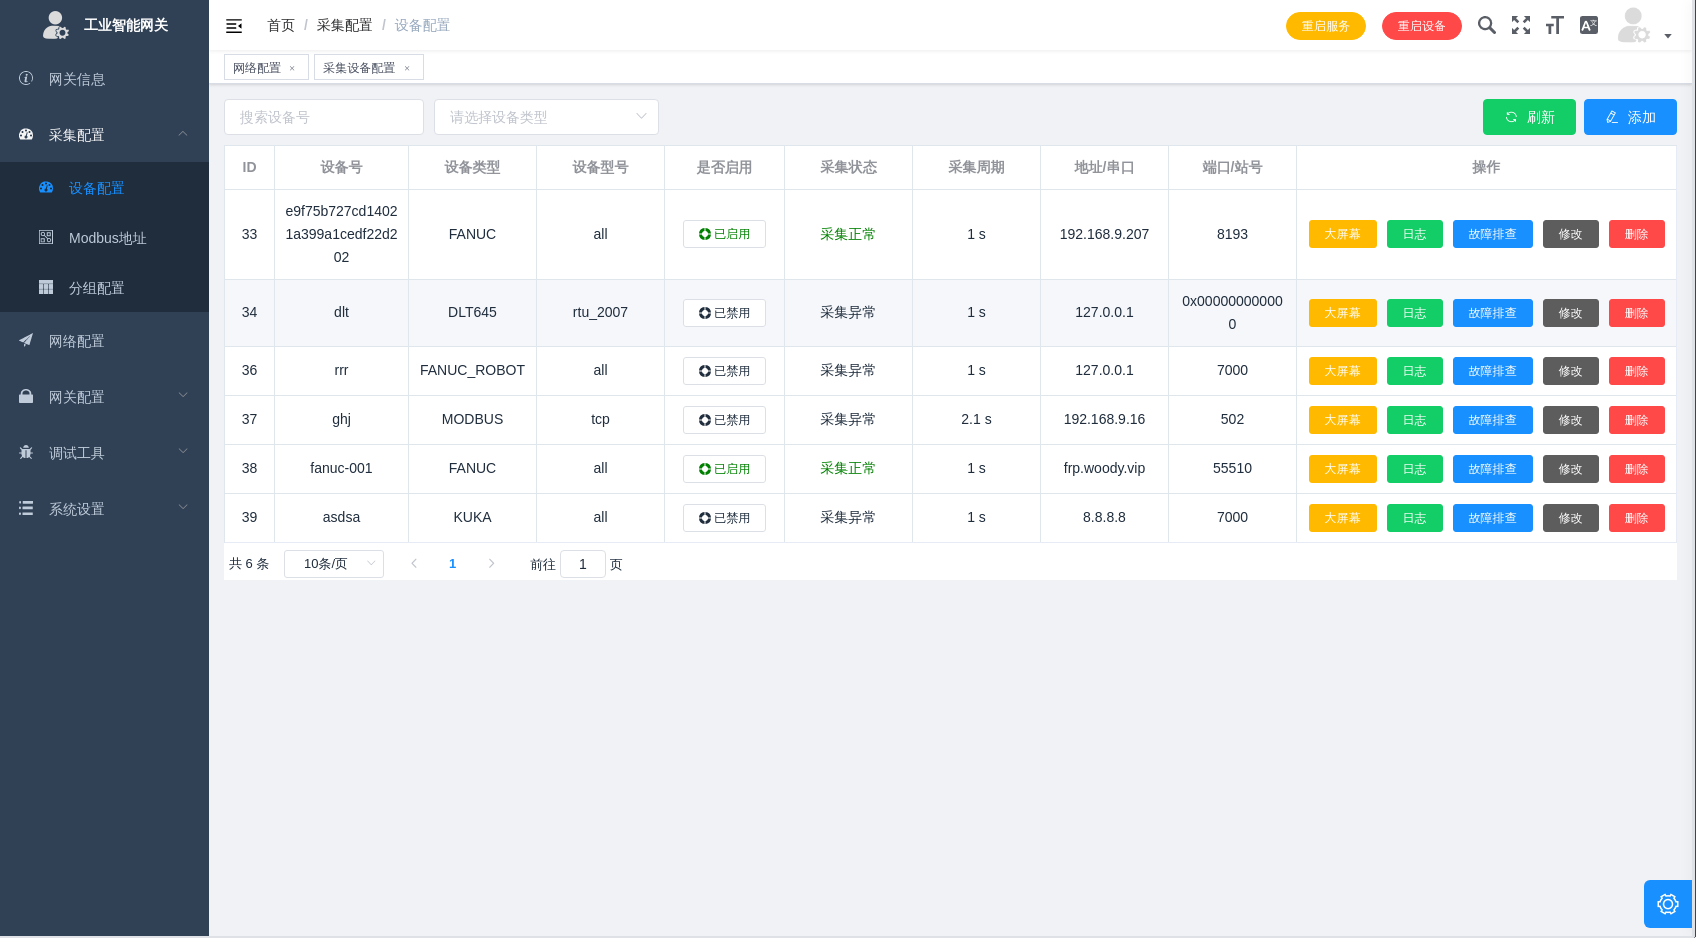1696x938 pixels.
Task: Toggle 已禁用 status for device rrr
Action: (x=724, y=371)
